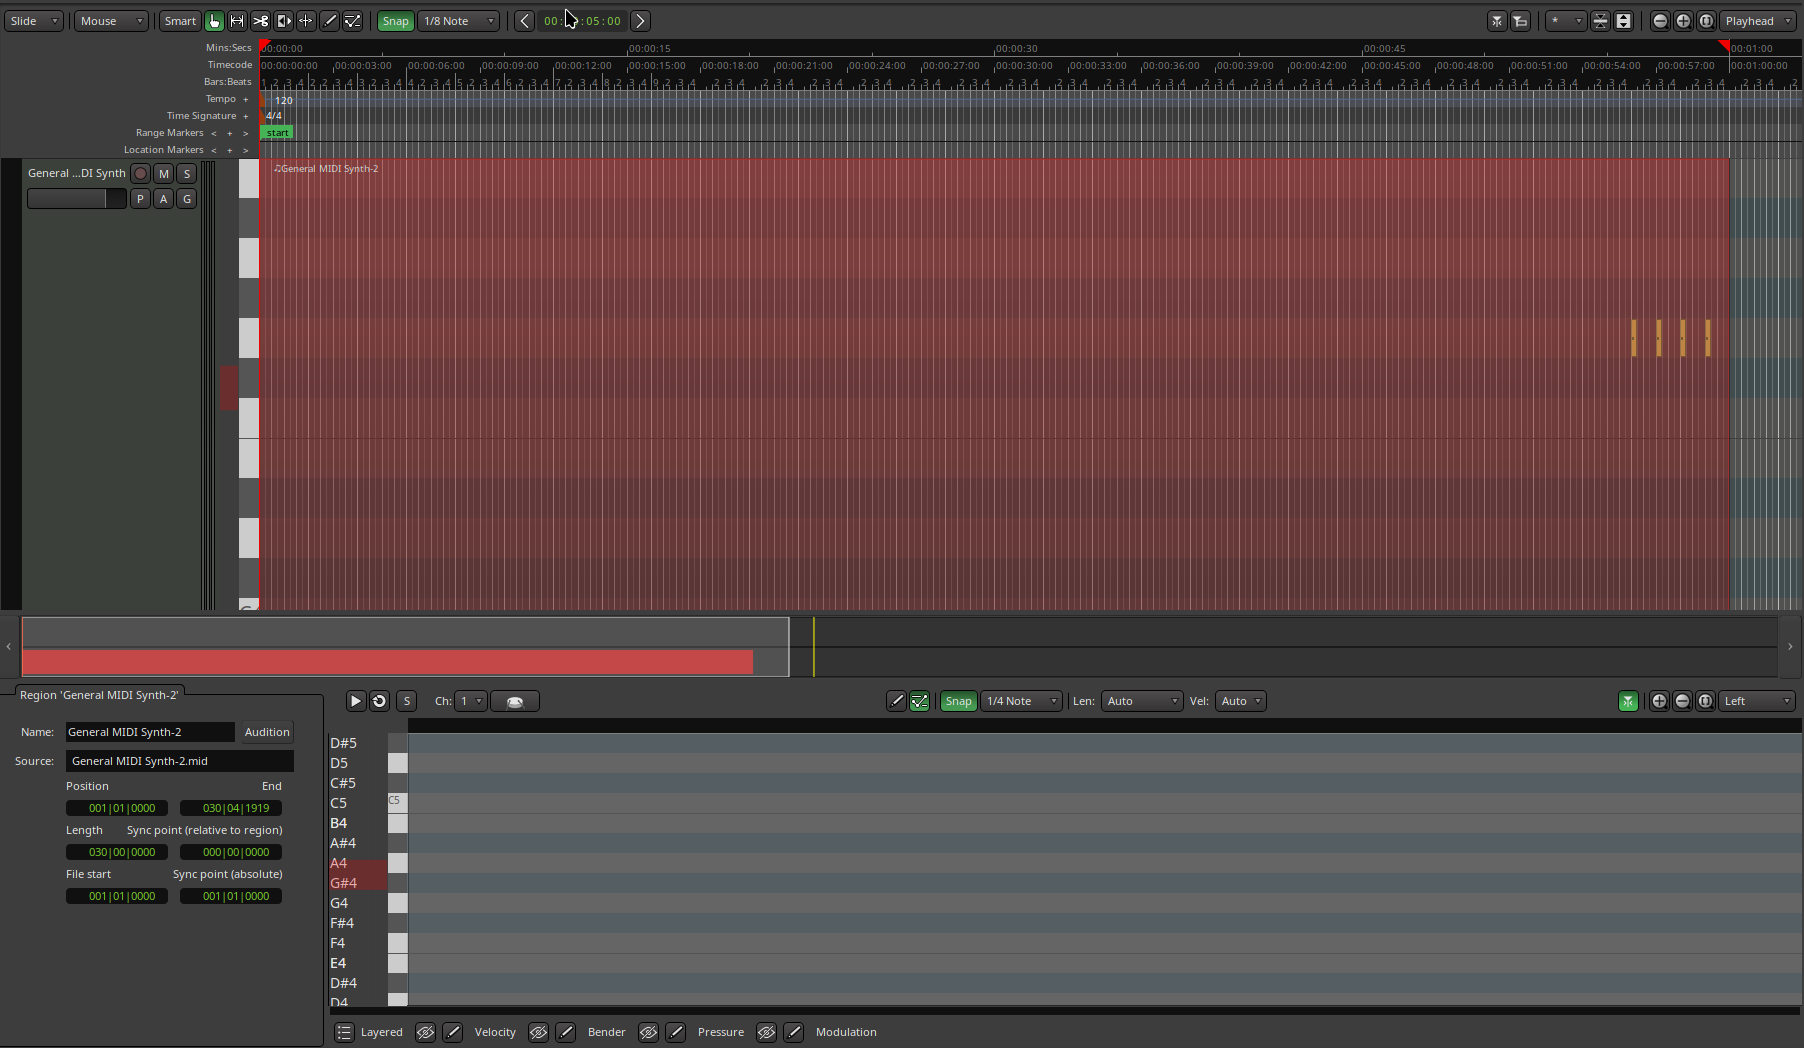This screenshot has height=1048, width=1804.
Task: Click the zoom out magnifier in top toolbar
Action: click(x=1660, y=21)
